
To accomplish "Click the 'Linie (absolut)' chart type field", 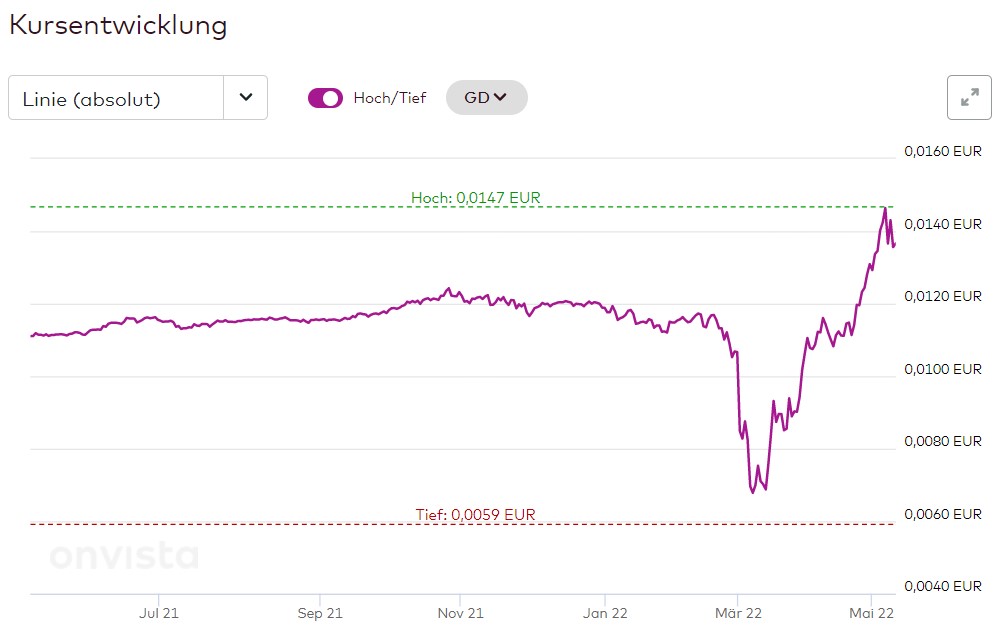I will (x=116, y=98).
